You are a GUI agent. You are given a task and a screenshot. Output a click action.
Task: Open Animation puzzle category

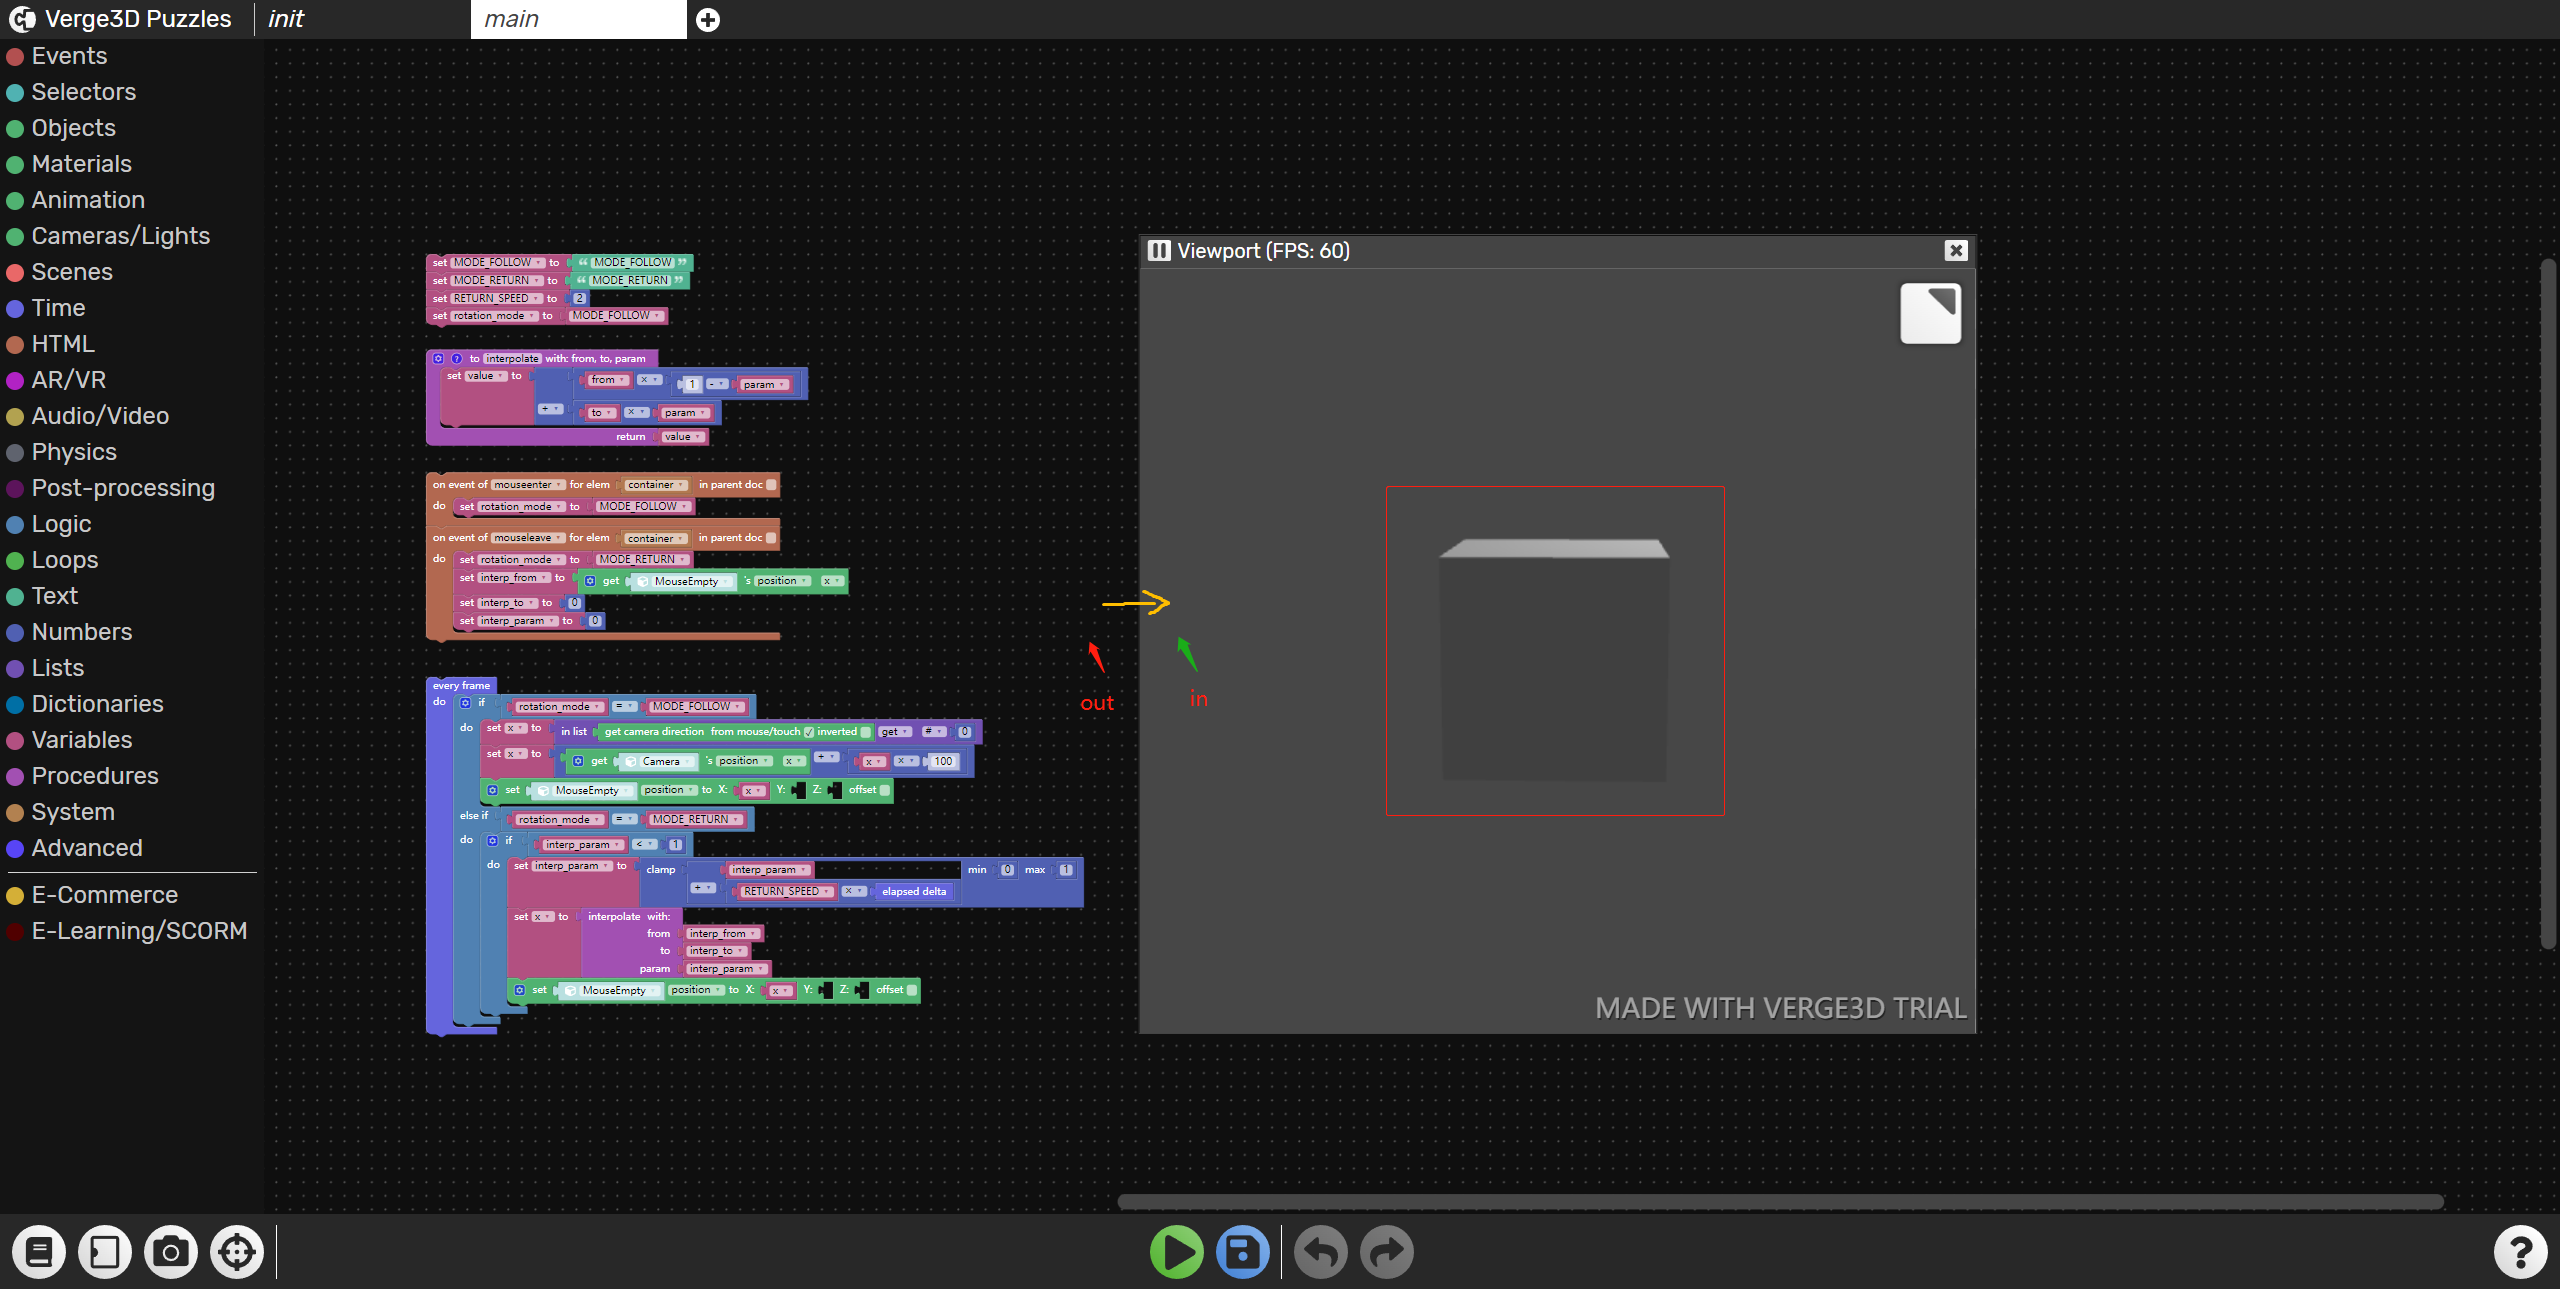[88, 200]
